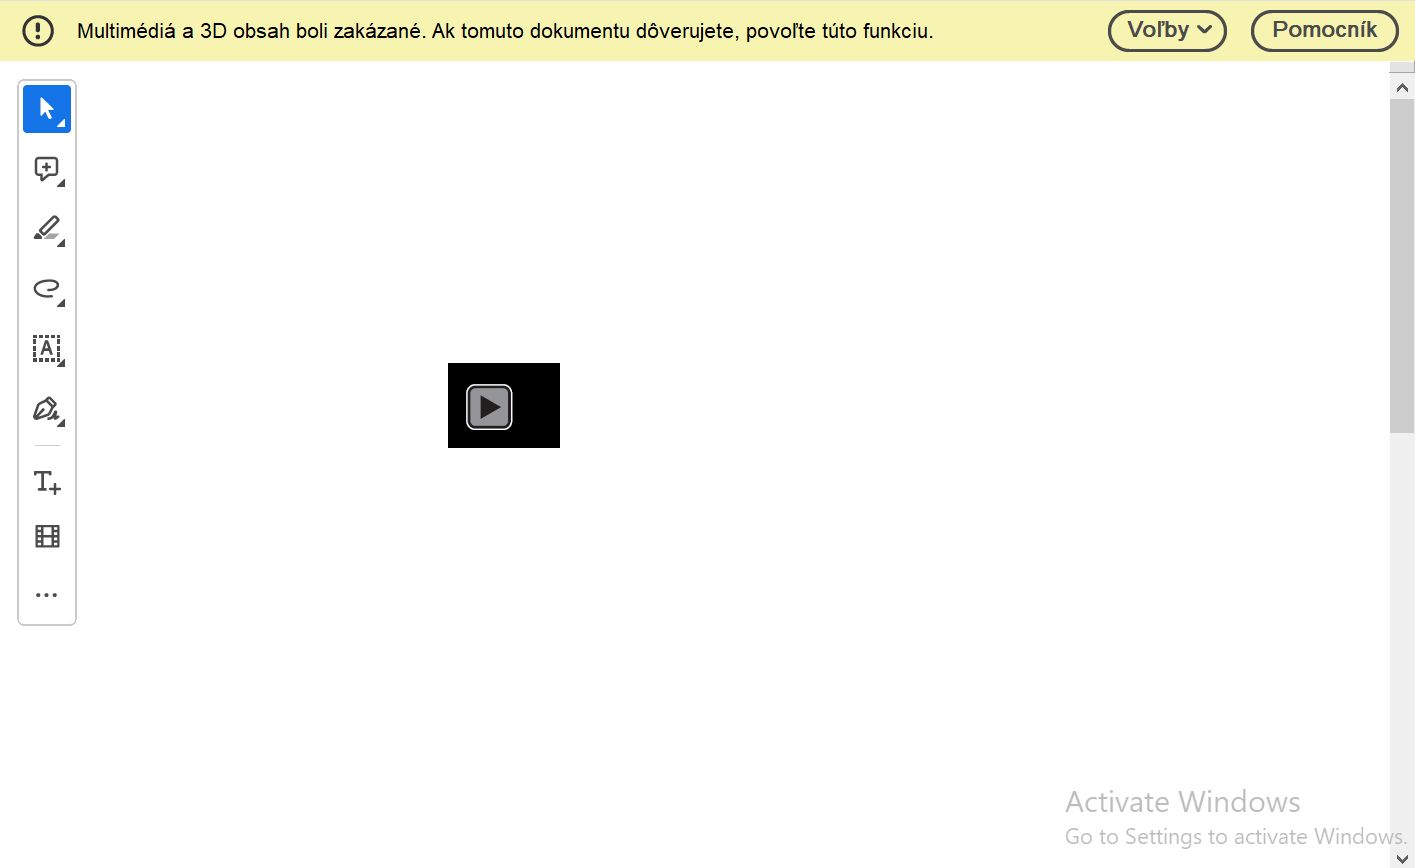Viewport: 1415px width, 868px height.
Task: Click the More Tools ellipsis
Action: [x=47, y=594]
